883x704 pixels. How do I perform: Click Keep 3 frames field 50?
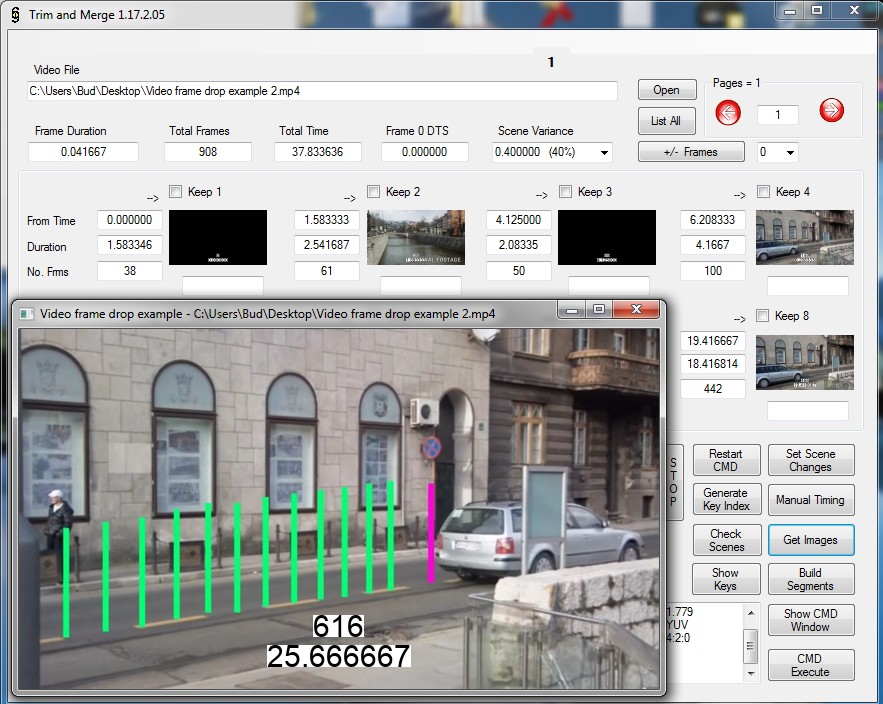(519, 271)
